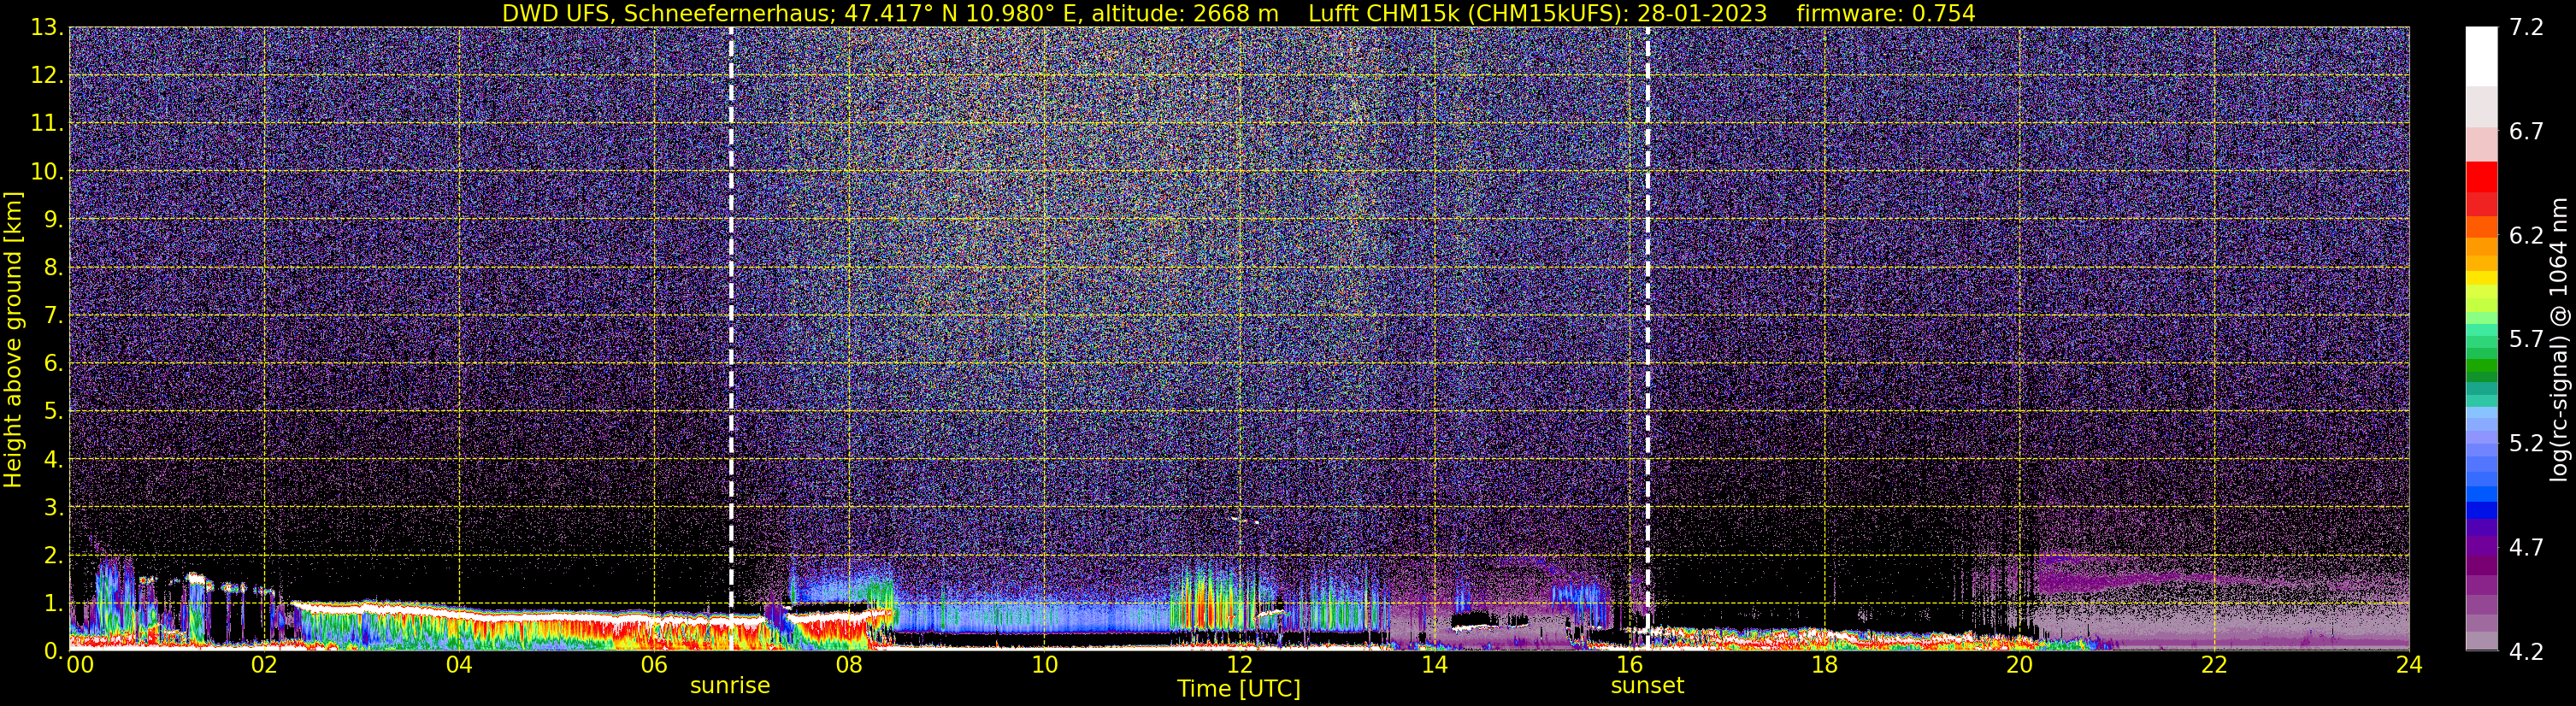
Task: Click the "firmware: 0.754" text in the title
Action: tap(1885, 13)
